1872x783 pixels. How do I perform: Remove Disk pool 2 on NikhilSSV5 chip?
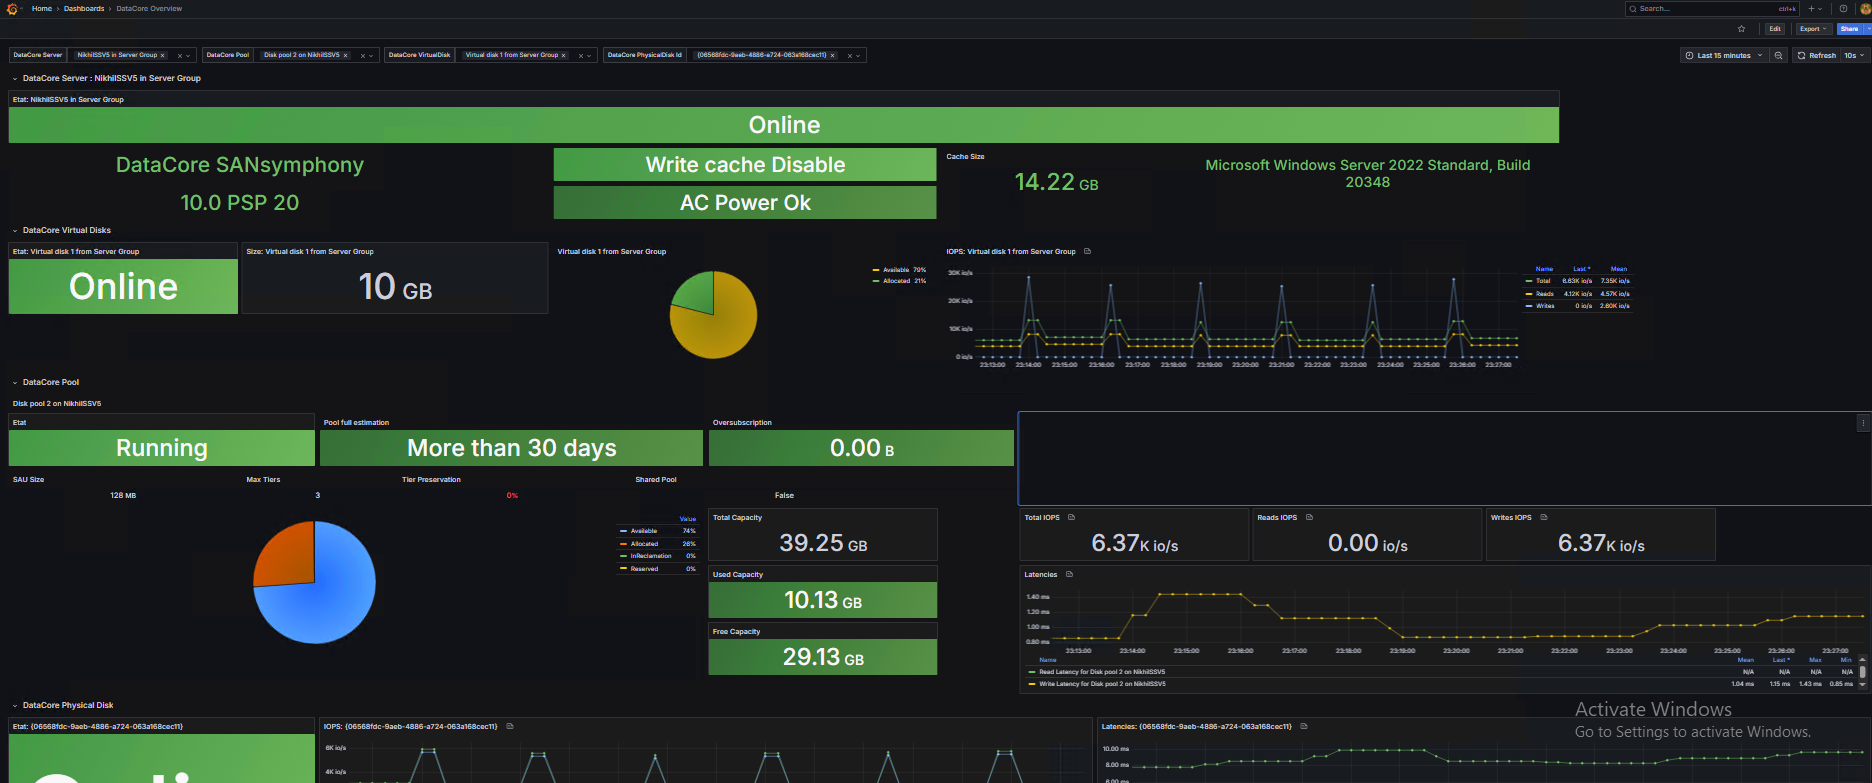coord(346,55)
